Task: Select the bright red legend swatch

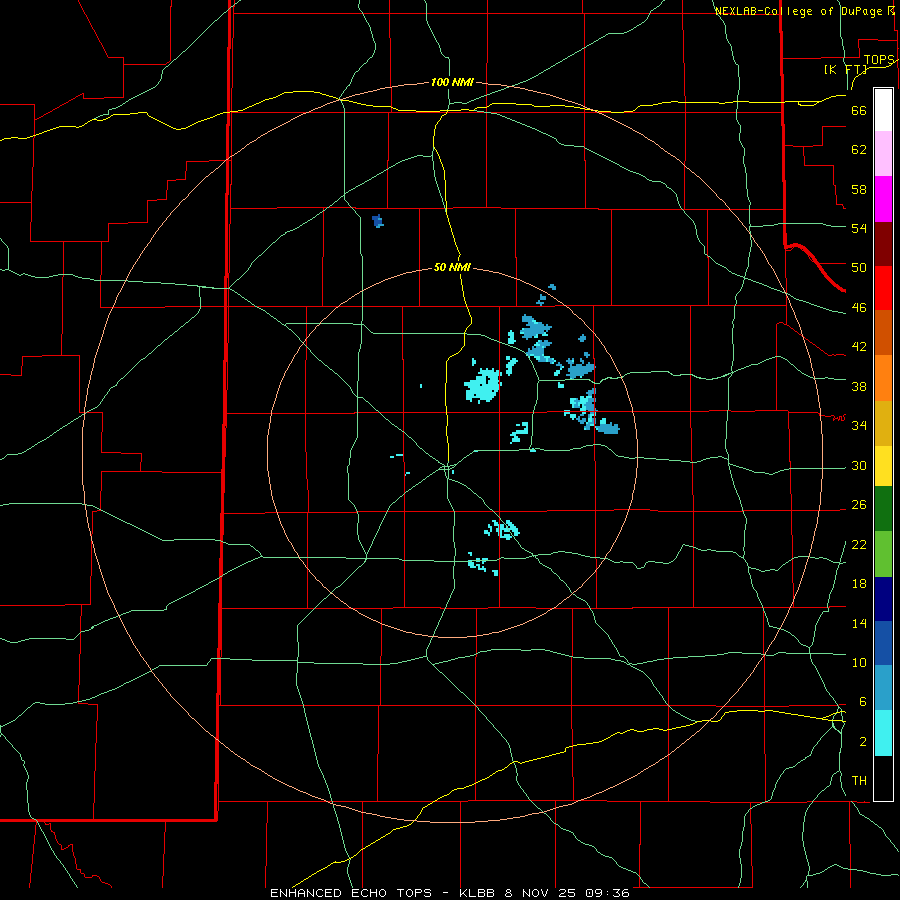Action: pos(883,289)
